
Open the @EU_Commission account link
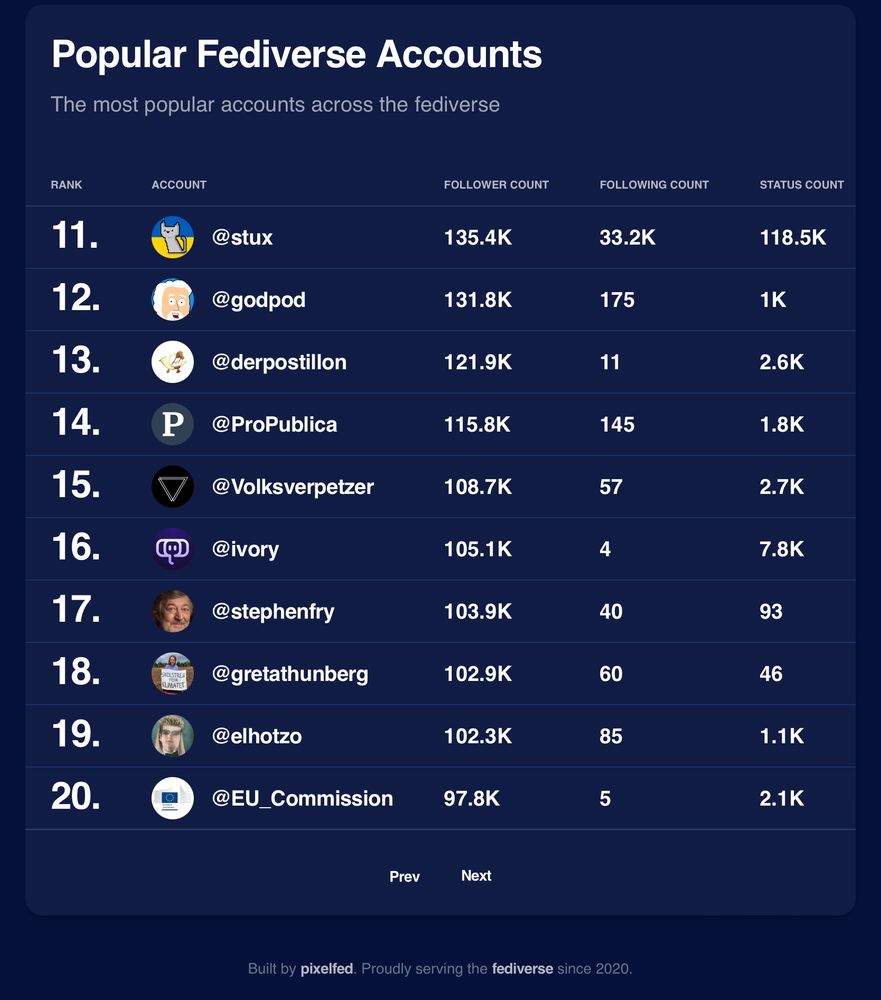(x=302, y=798)
